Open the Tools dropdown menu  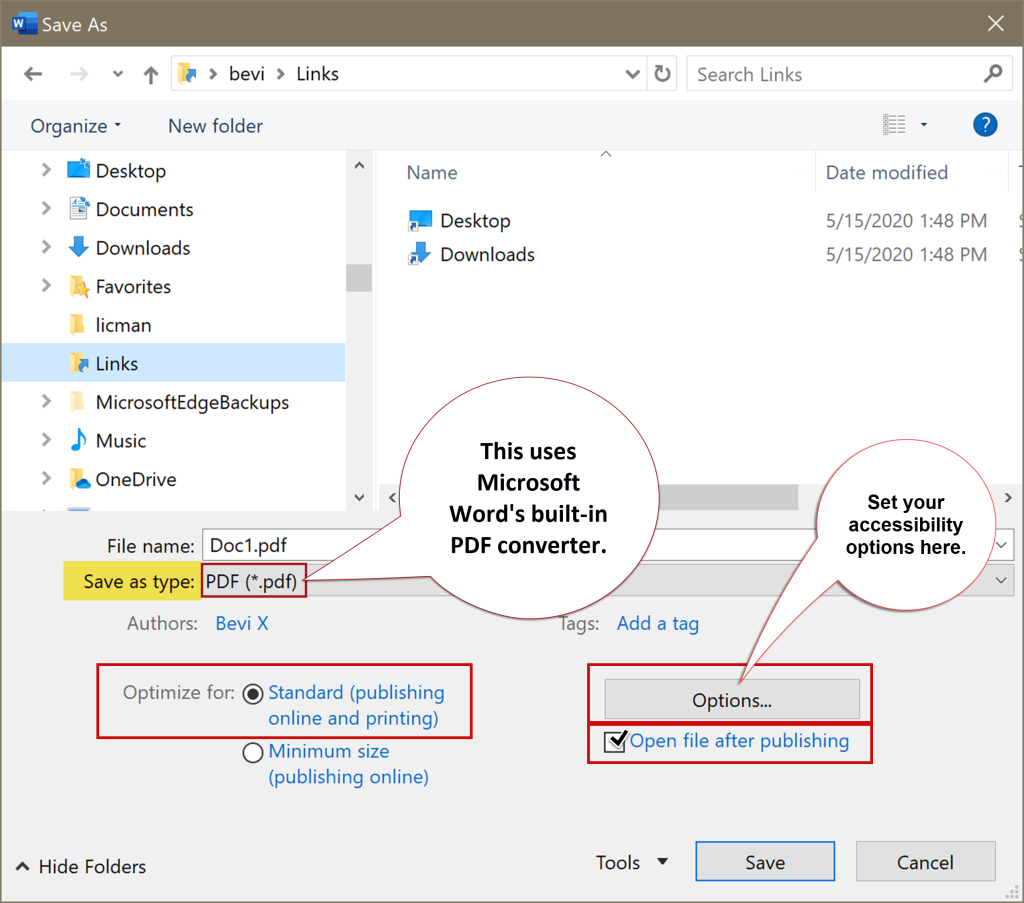632,862
